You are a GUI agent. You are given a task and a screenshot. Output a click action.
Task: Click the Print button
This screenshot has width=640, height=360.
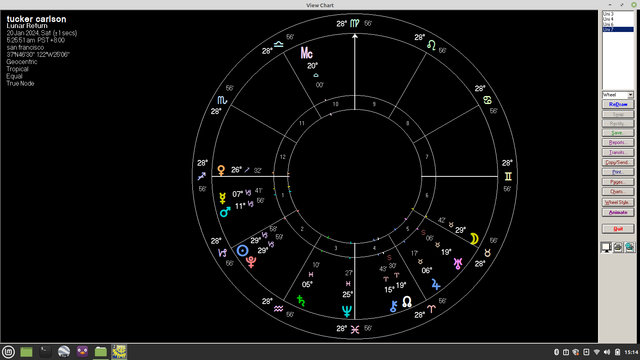click(x=618, y=172)
